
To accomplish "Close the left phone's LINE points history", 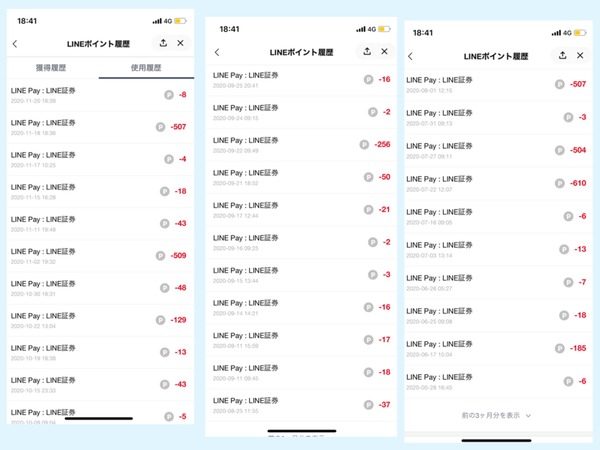I will tap(181, 43).
